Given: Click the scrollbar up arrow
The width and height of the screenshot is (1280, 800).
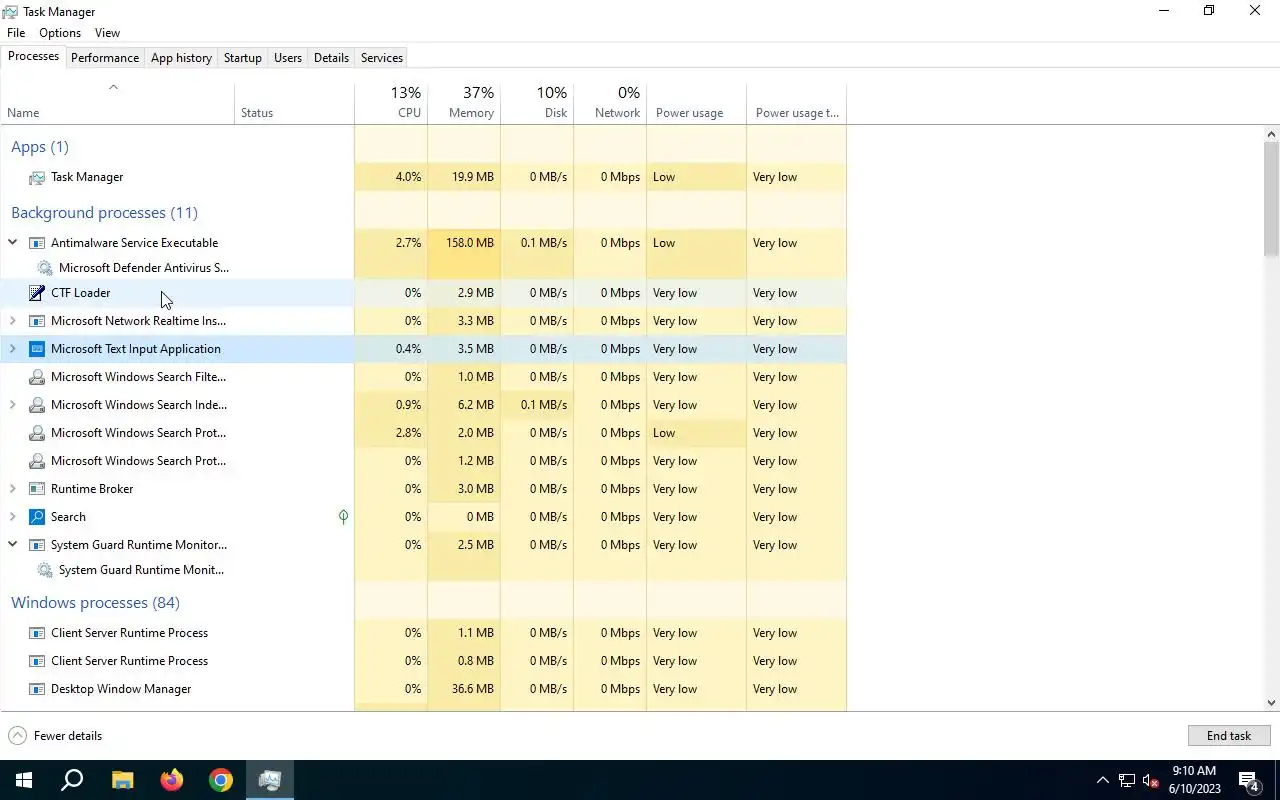Looking at the screenshot, I should click(1271, 134).
